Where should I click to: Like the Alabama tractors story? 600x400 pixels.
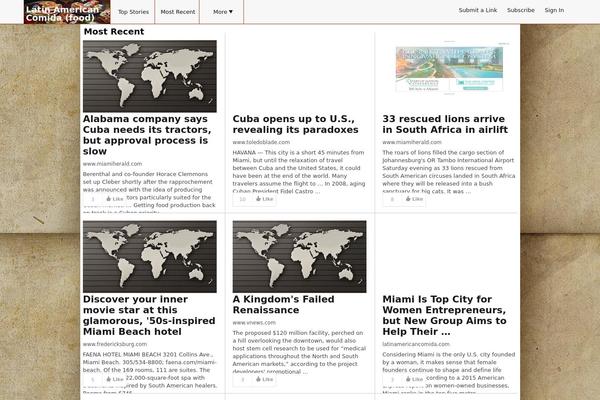[114, 199]
